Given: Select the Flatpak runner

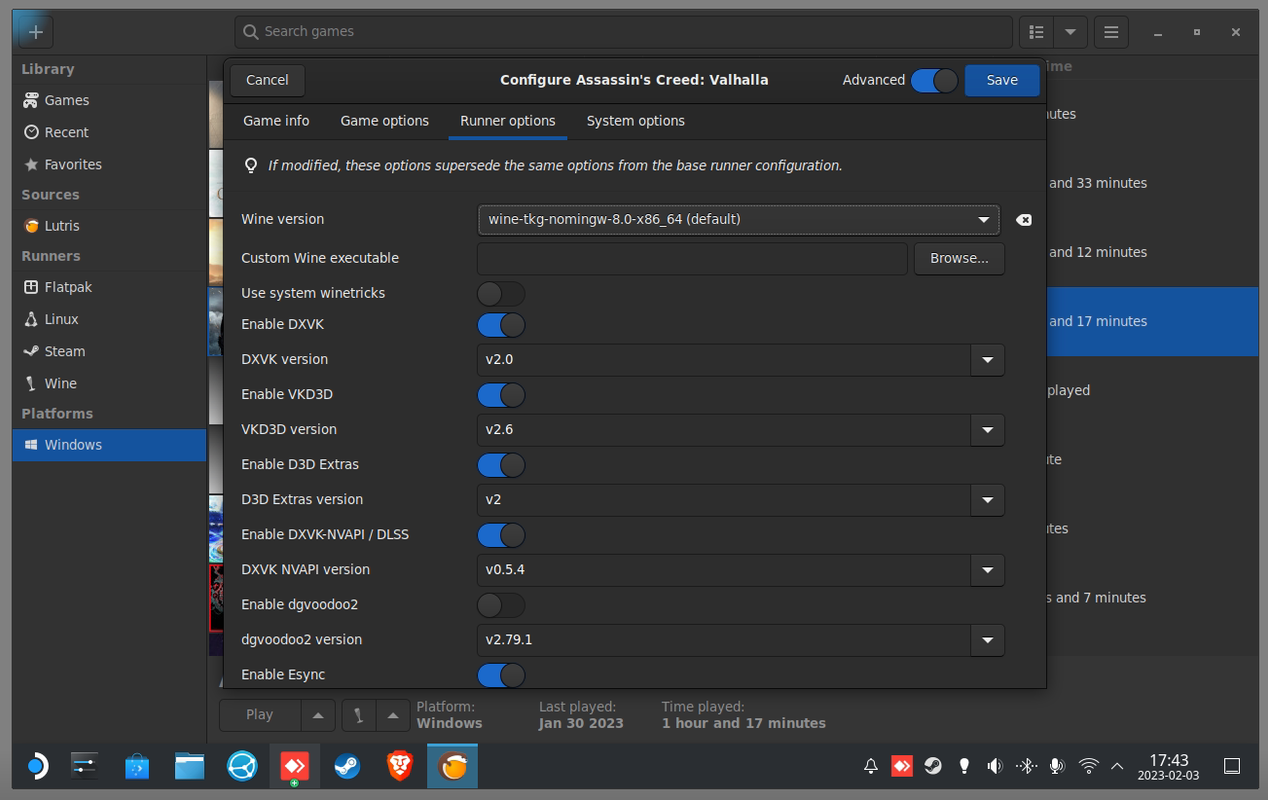Looking at the screenshot, I should tap(109, 287).
